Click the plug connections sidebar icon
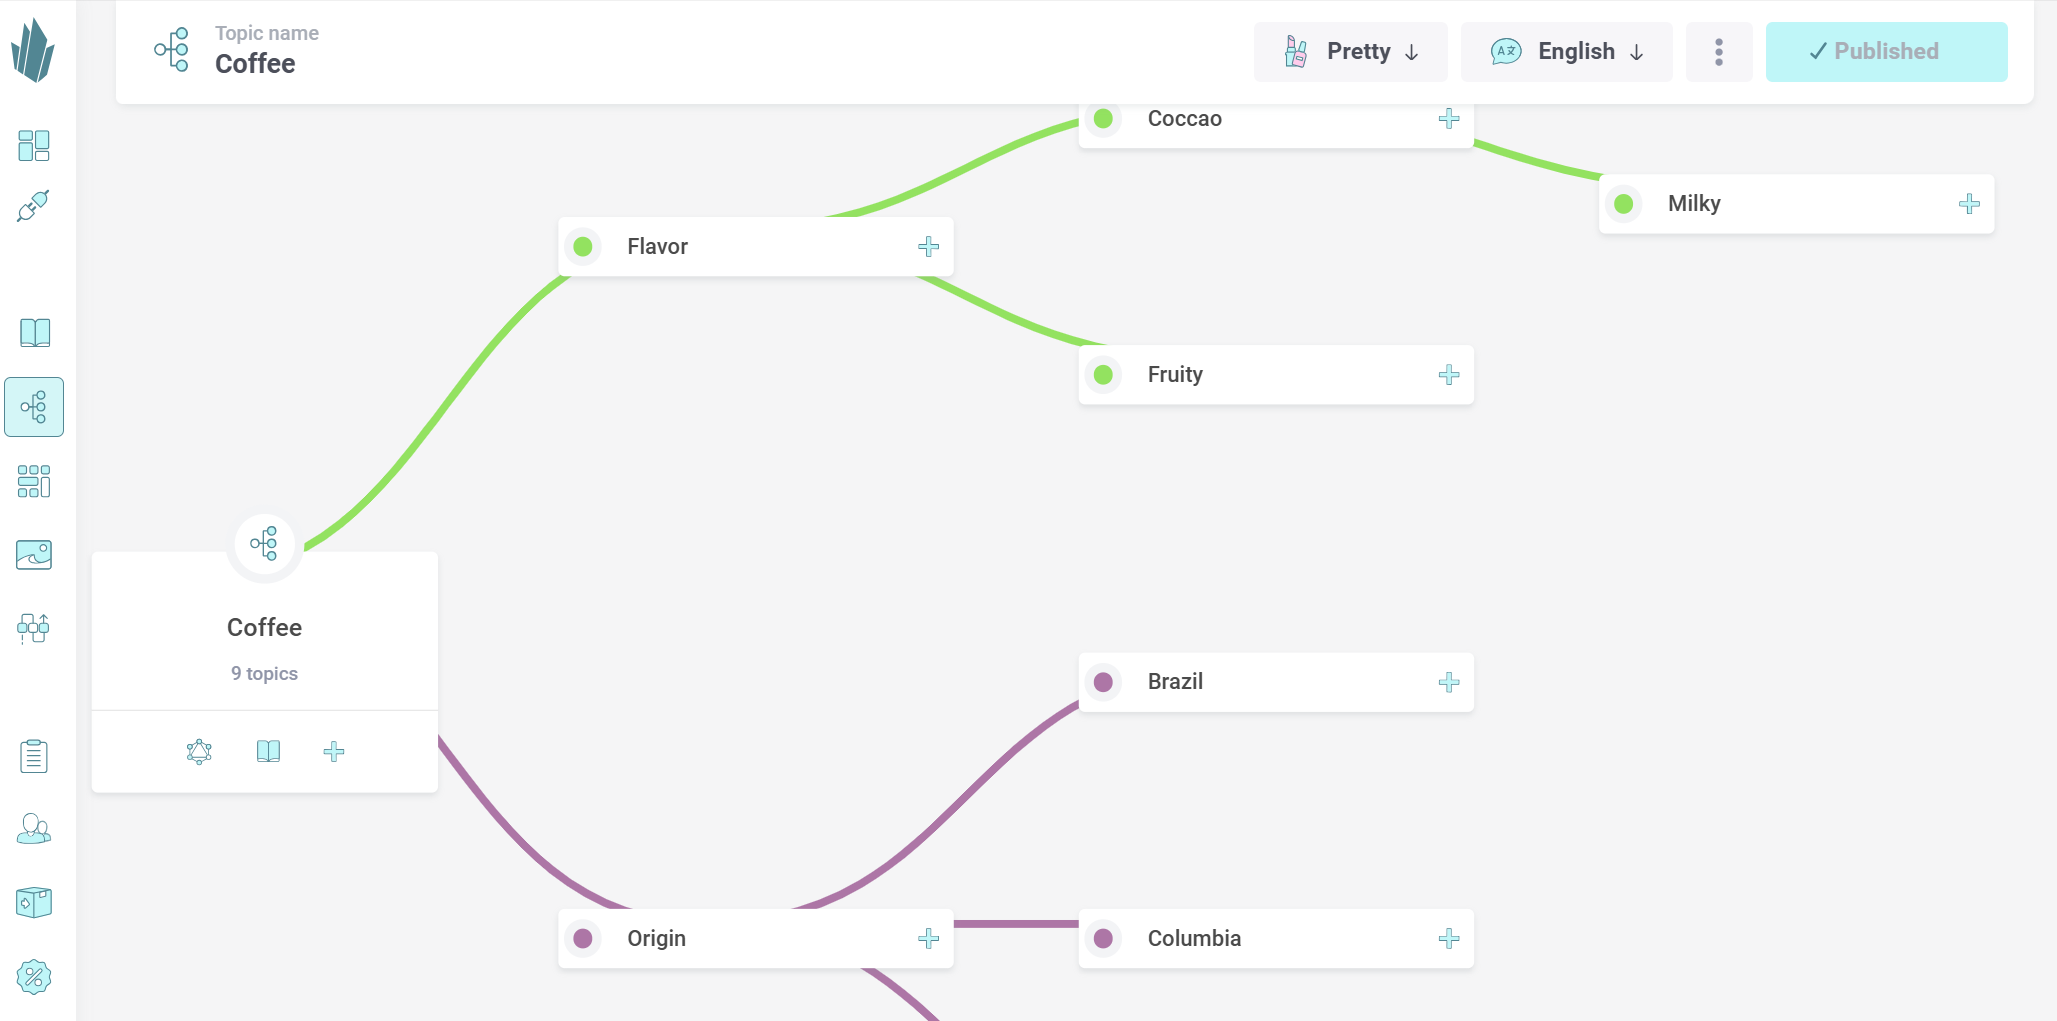The width and height of the screenshot is (2057, 1021). (x=34, y=206)
